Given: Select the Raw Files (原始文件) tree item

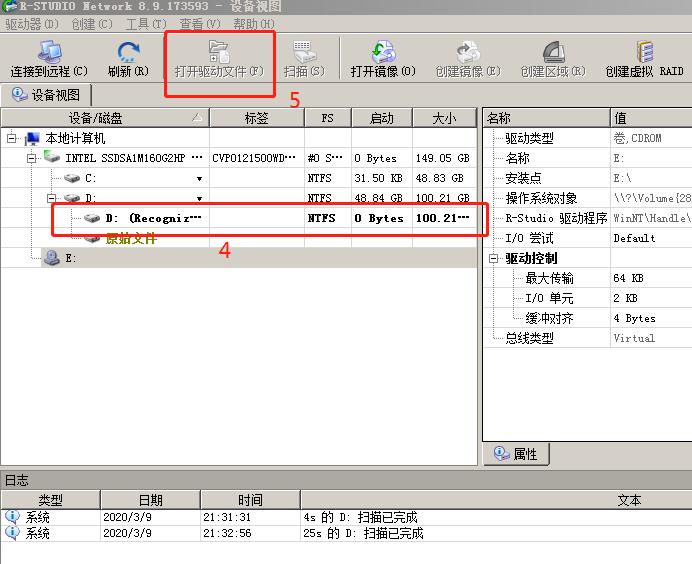Looking at the screenshot, I should click(131, 239).
